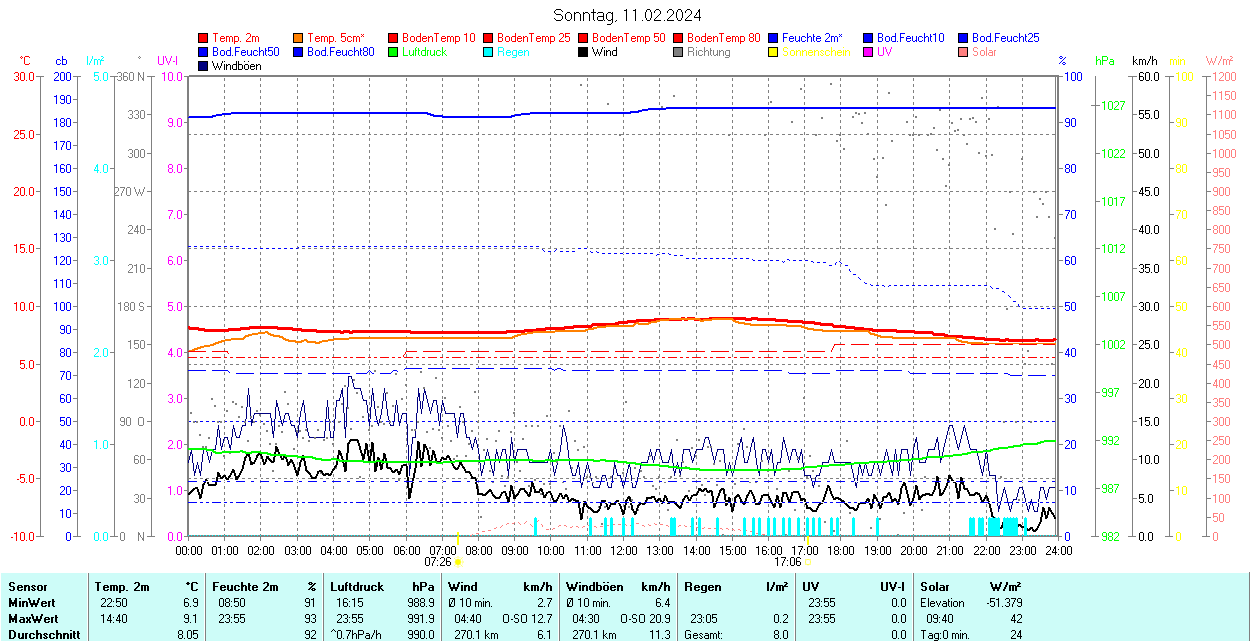Click the hPa unit label at top right

[1104, 61]
